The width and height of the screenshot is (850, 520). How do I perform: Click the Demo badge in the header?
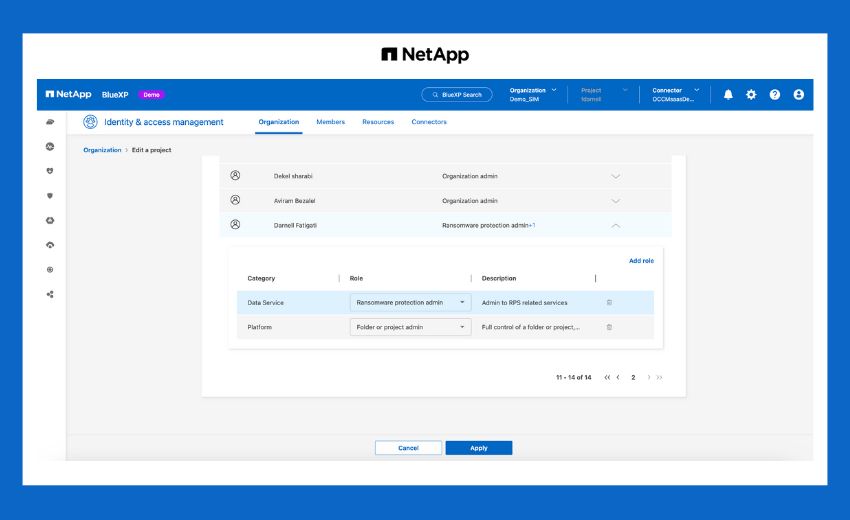coord(151,94)
